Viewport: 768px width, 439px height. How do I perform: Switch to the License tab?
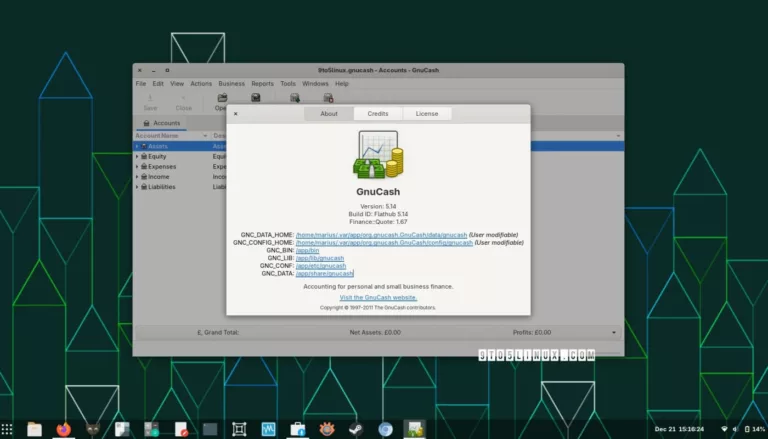click(427, 114)
